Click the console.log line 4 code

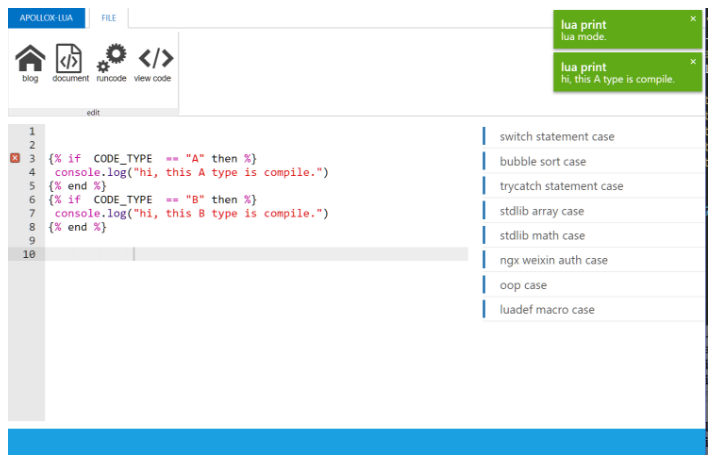coord(190,172)
